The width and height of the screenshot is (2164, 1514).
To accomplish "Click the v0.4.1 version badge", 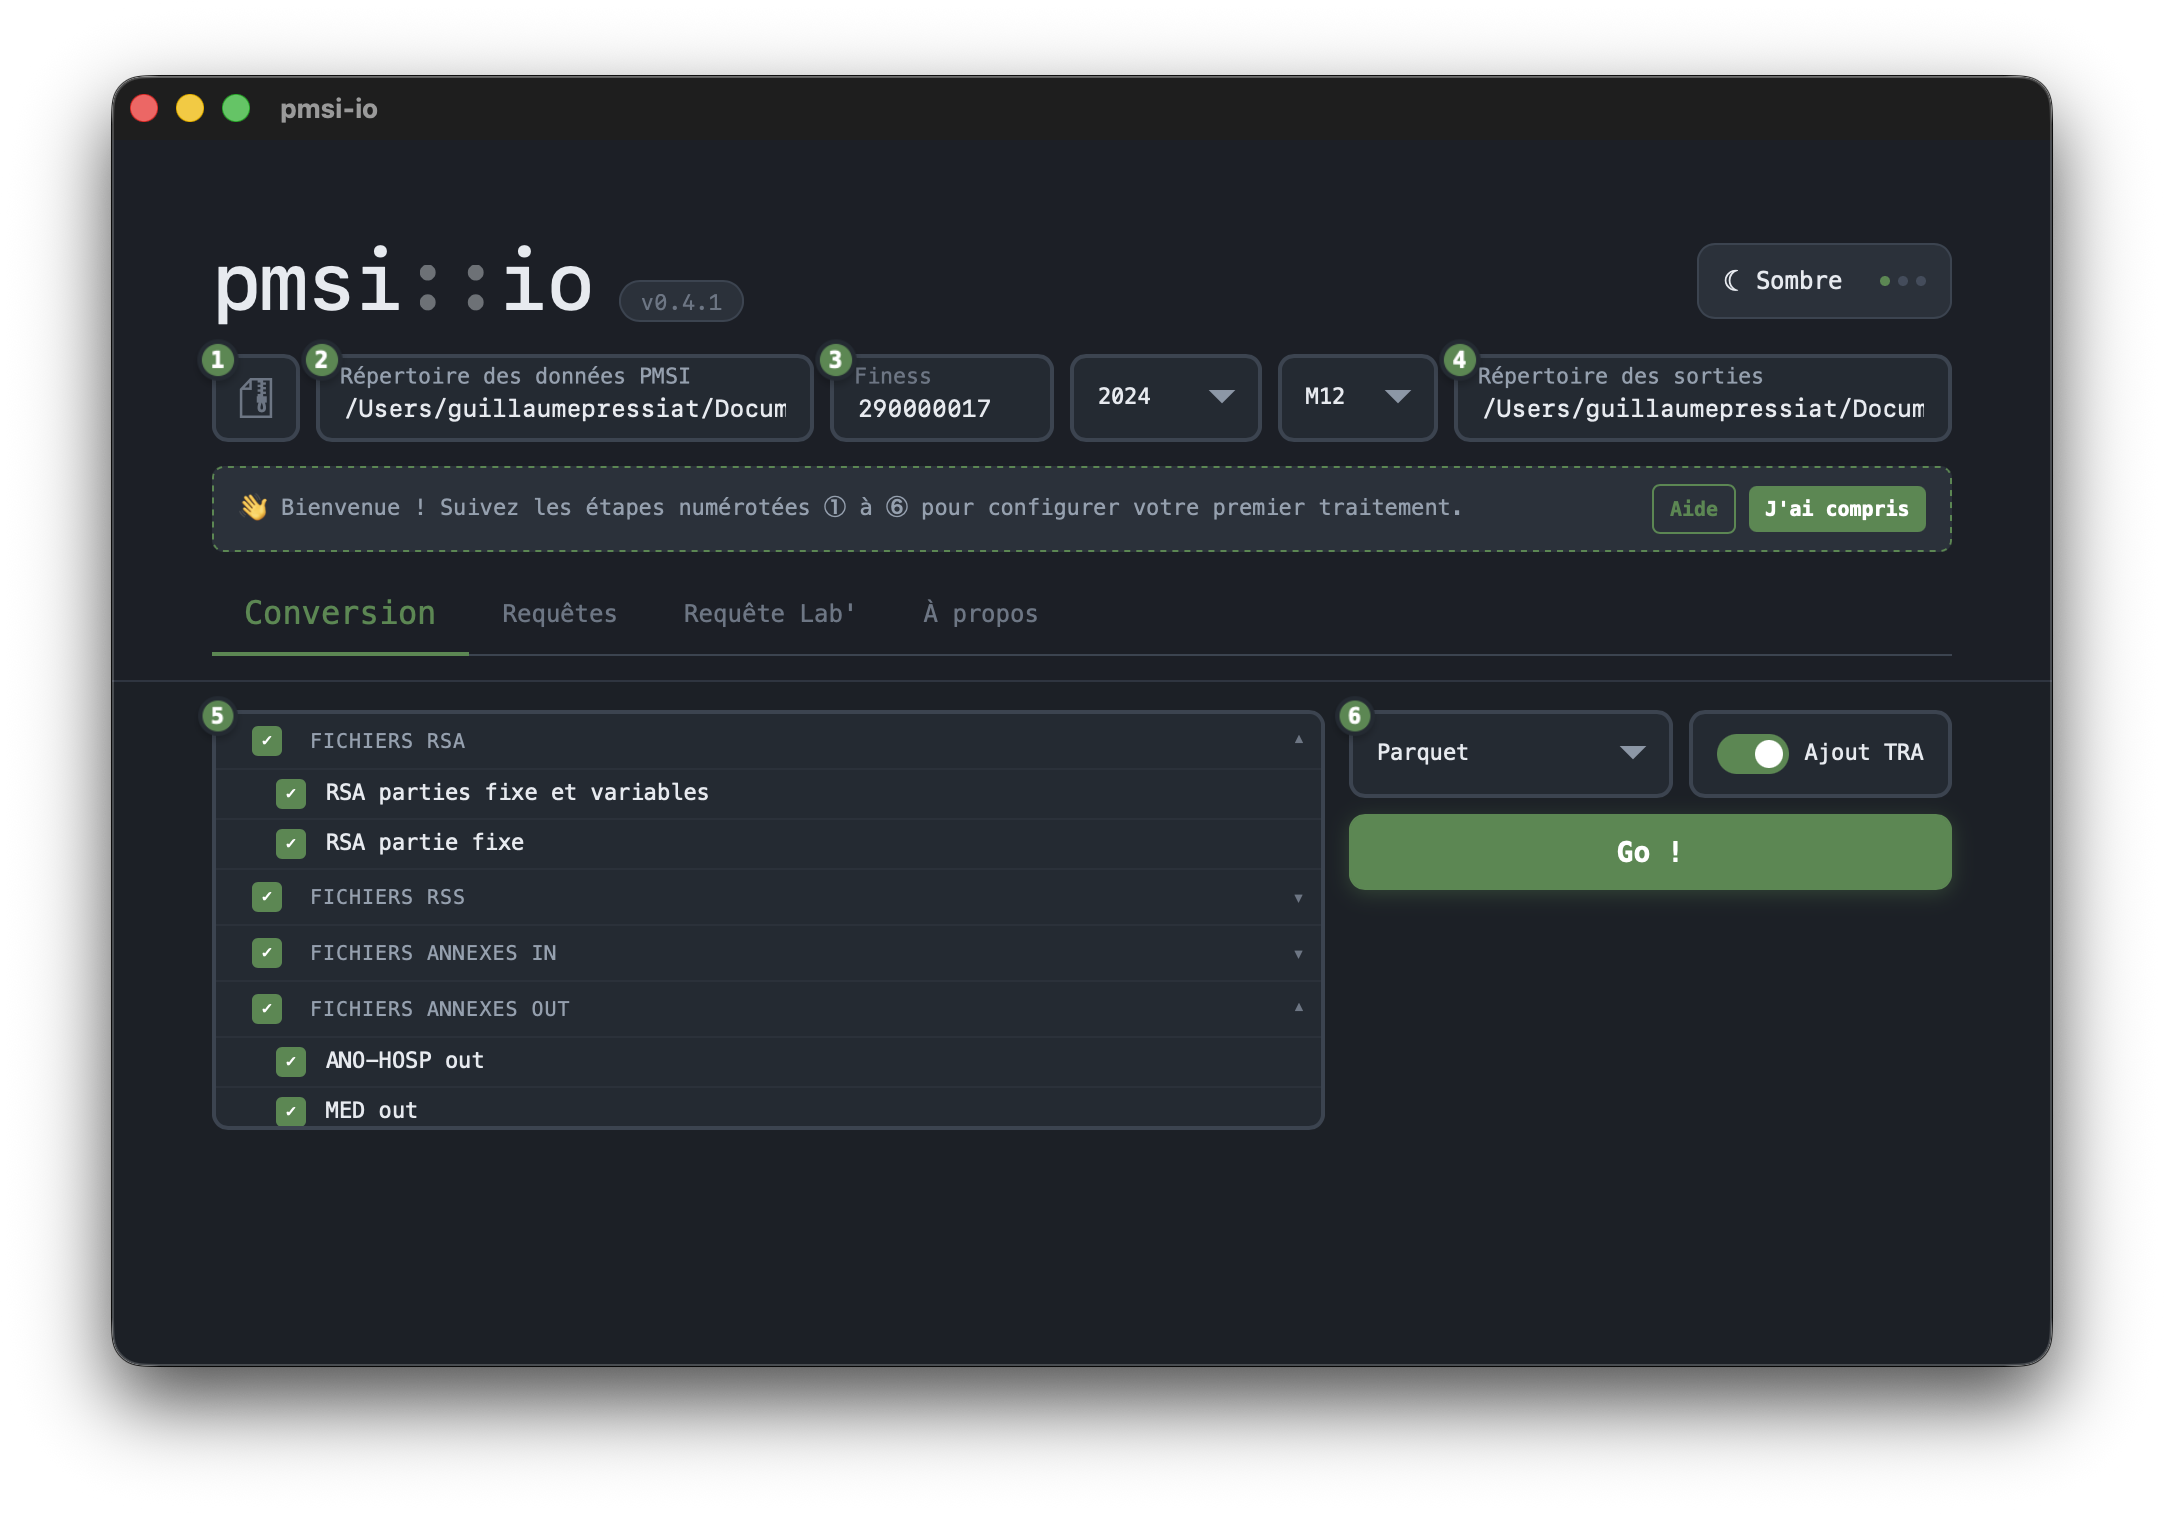I will pyautogui.click(x=681, y=302).
